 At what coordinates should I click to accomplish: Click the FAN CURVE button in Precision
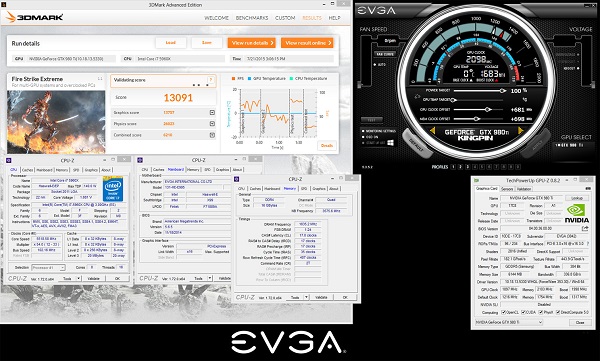tap(385, 54)
